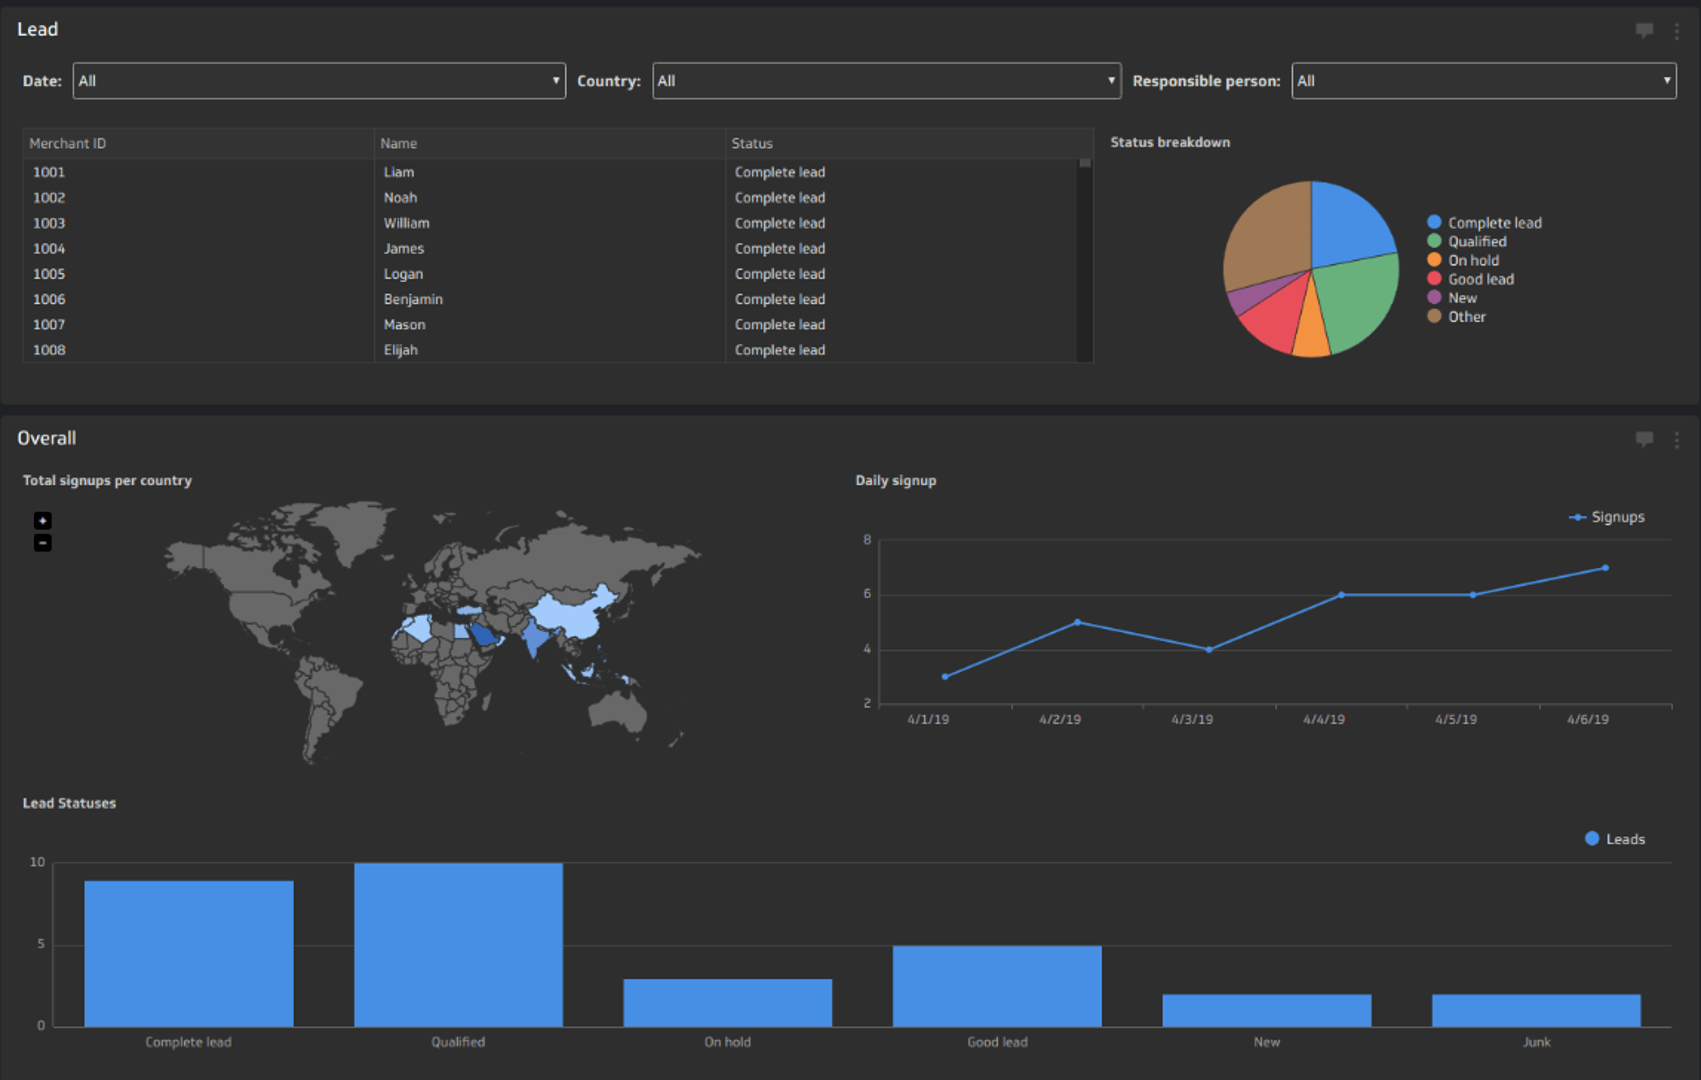Click the Name column header
Screen dimensions: 1701x1080
tap(399, 144)
